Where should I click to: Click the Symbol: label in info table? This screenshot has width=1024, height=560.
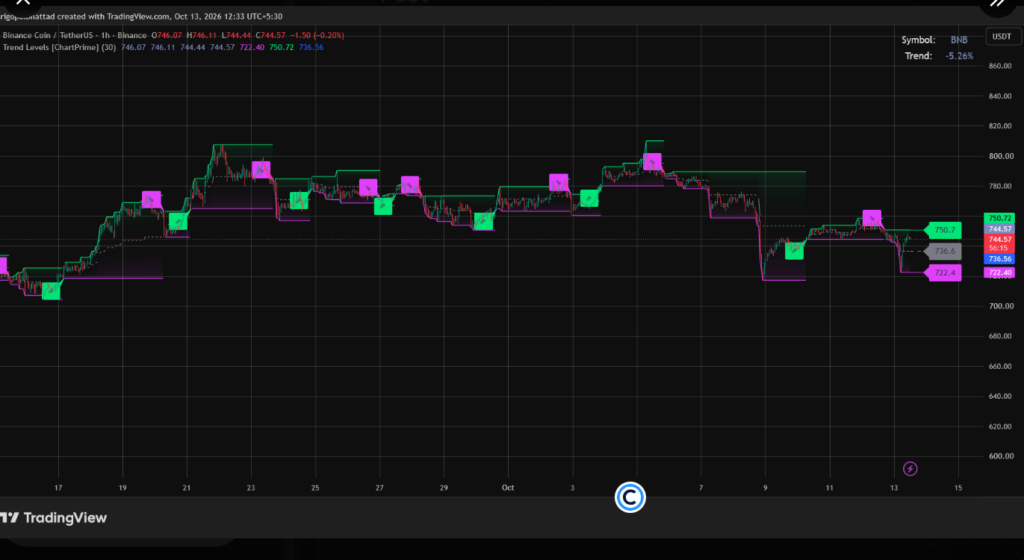coord(918,40)
